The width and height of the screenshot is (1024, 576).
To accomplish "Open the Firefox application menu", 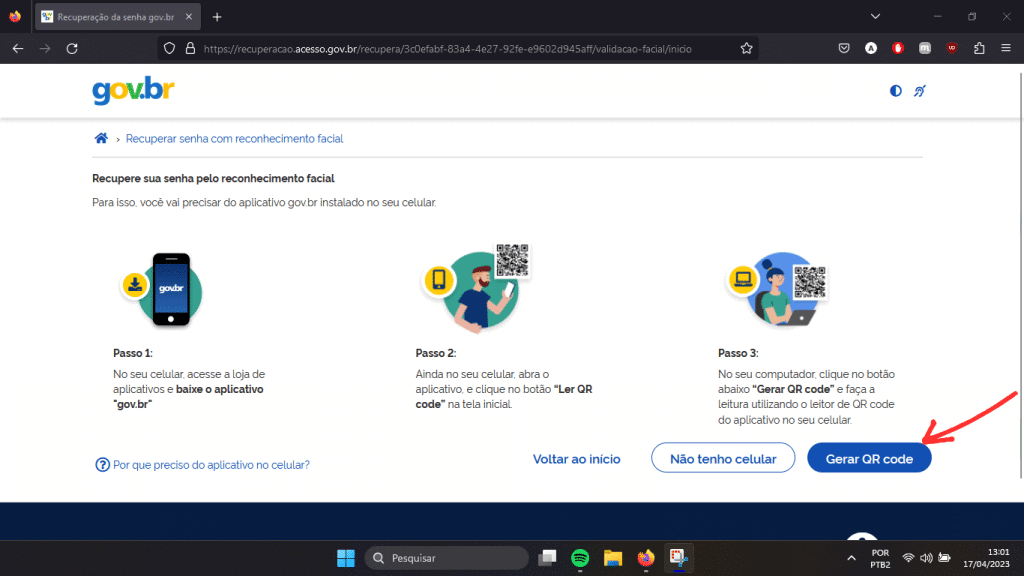I will [1006, 47].
